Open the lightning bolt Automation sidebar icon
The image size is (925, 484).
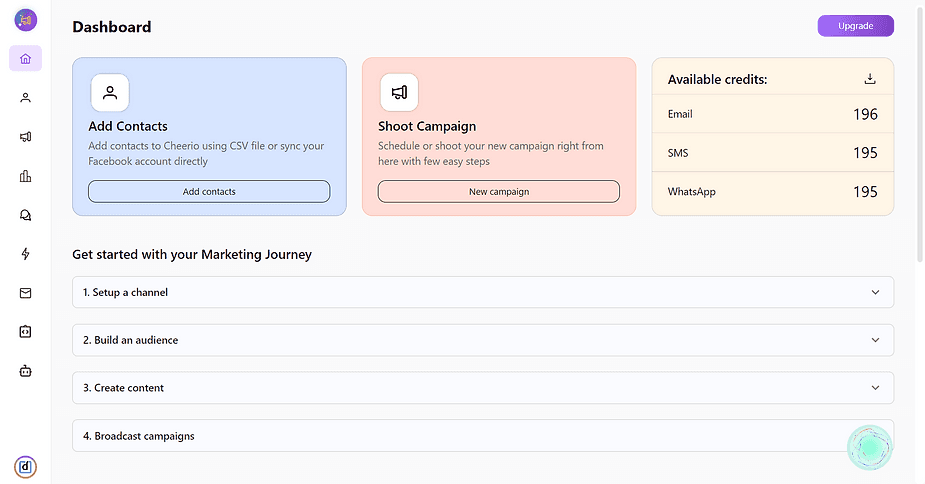click(x=25, y=254)
